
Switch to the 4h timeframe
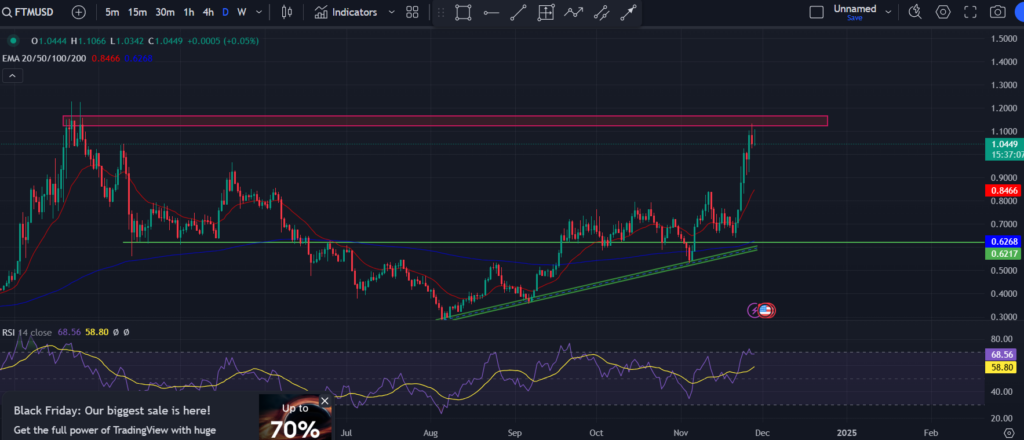tap(208, 12)
